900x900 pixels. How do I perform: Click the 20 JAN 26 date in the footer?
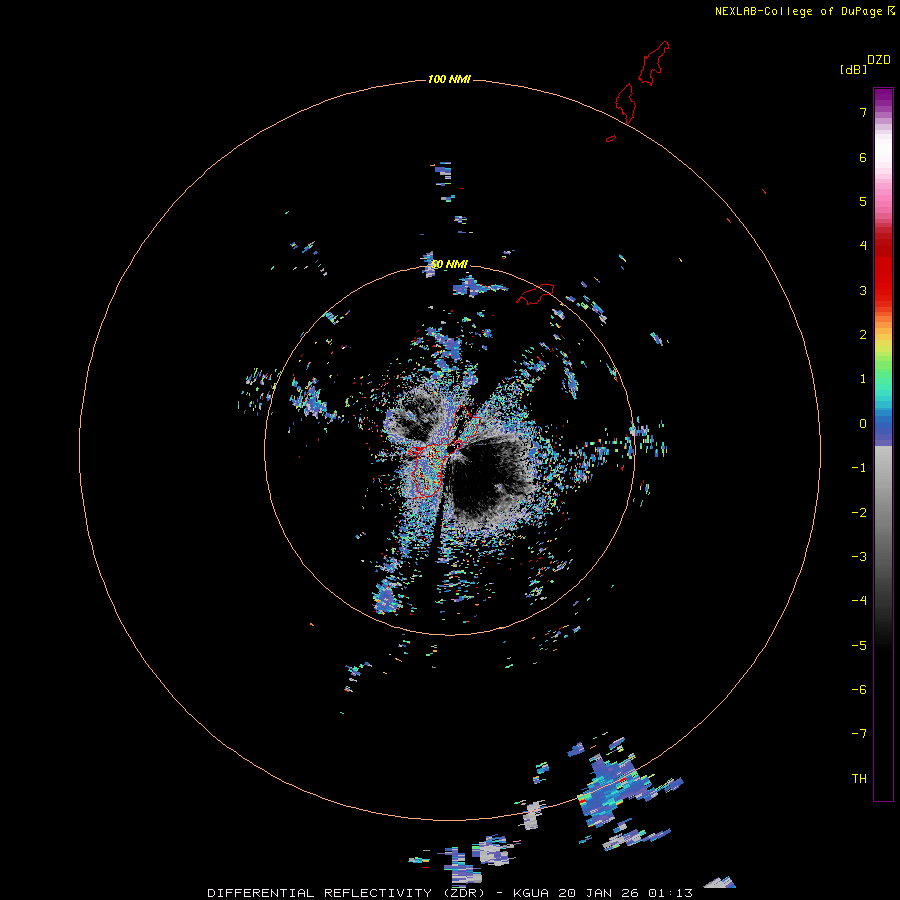[598, 893]
